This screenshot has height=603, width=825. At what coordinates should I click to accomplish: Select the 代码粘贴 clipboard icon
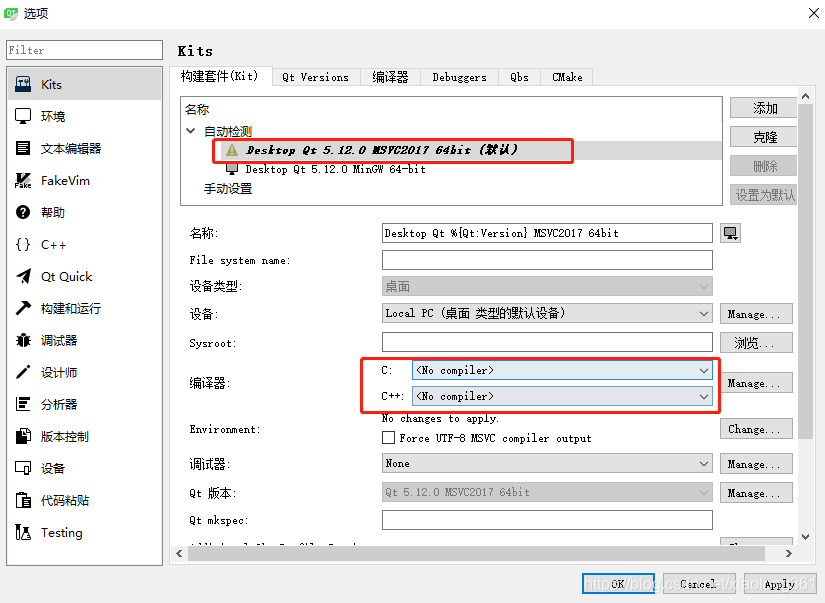pyautogui.click(x=23, y=500)
